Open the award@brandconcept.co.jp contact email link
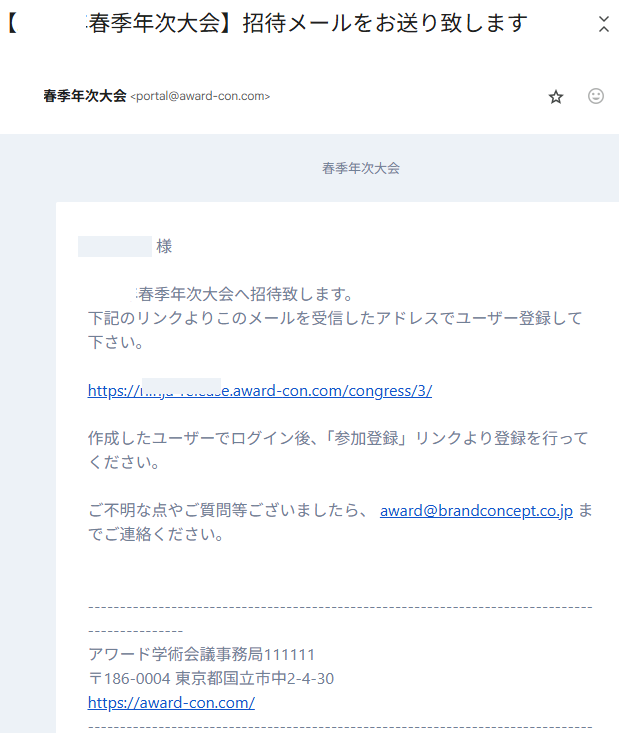The height and width of the screenshot is (733, 619). click(475, 511)
